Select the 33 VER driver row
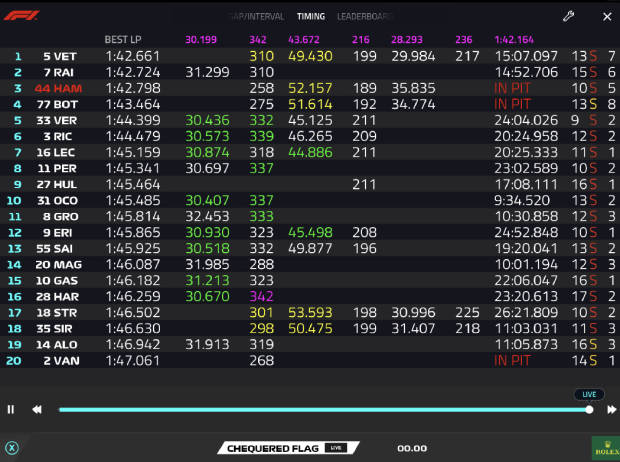The width and height of the screenshot is (620, 462). 310,120
